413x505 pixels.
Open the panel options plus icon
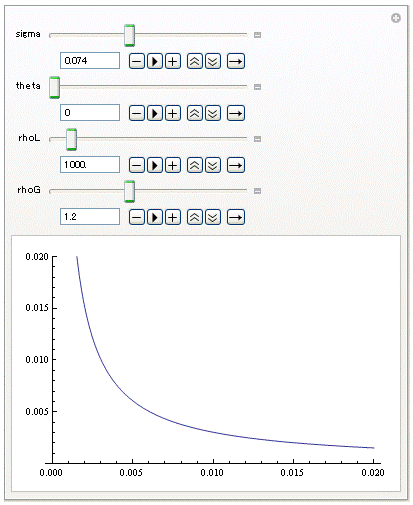pos(396,18)
